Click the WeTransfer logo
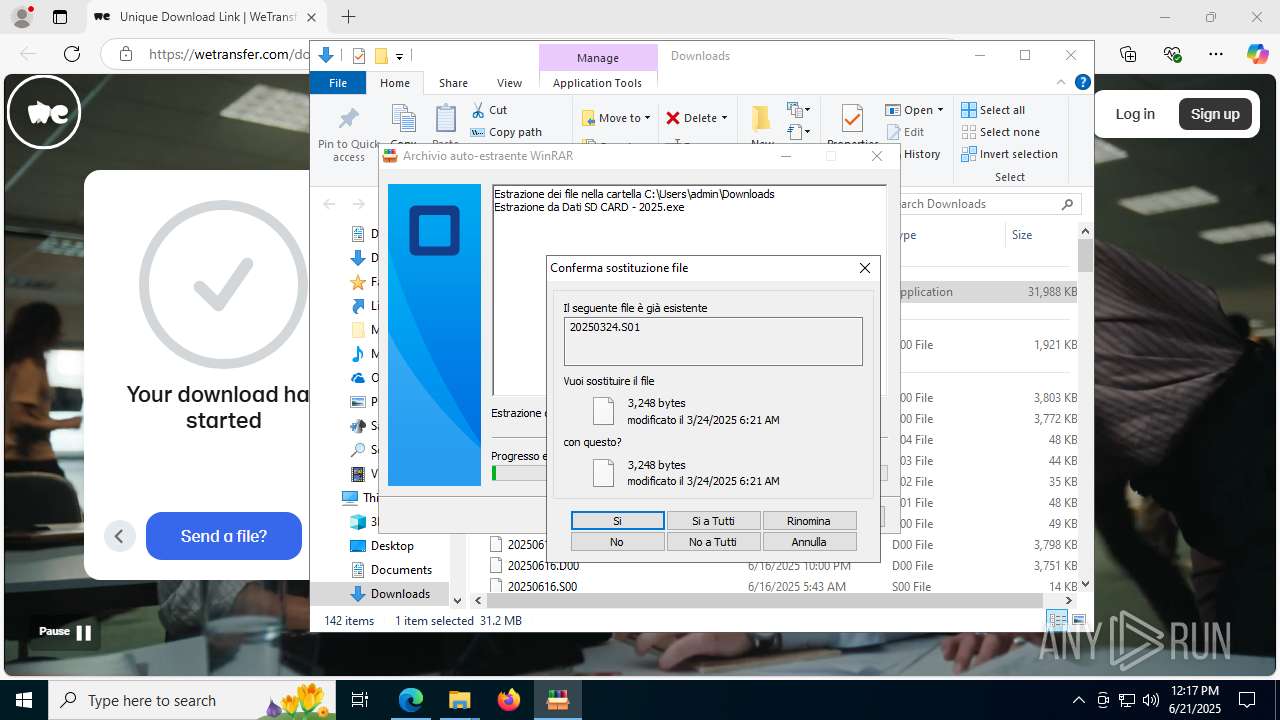The width and height of the screenshot is (1280, 720). click(x=44, y=112)
